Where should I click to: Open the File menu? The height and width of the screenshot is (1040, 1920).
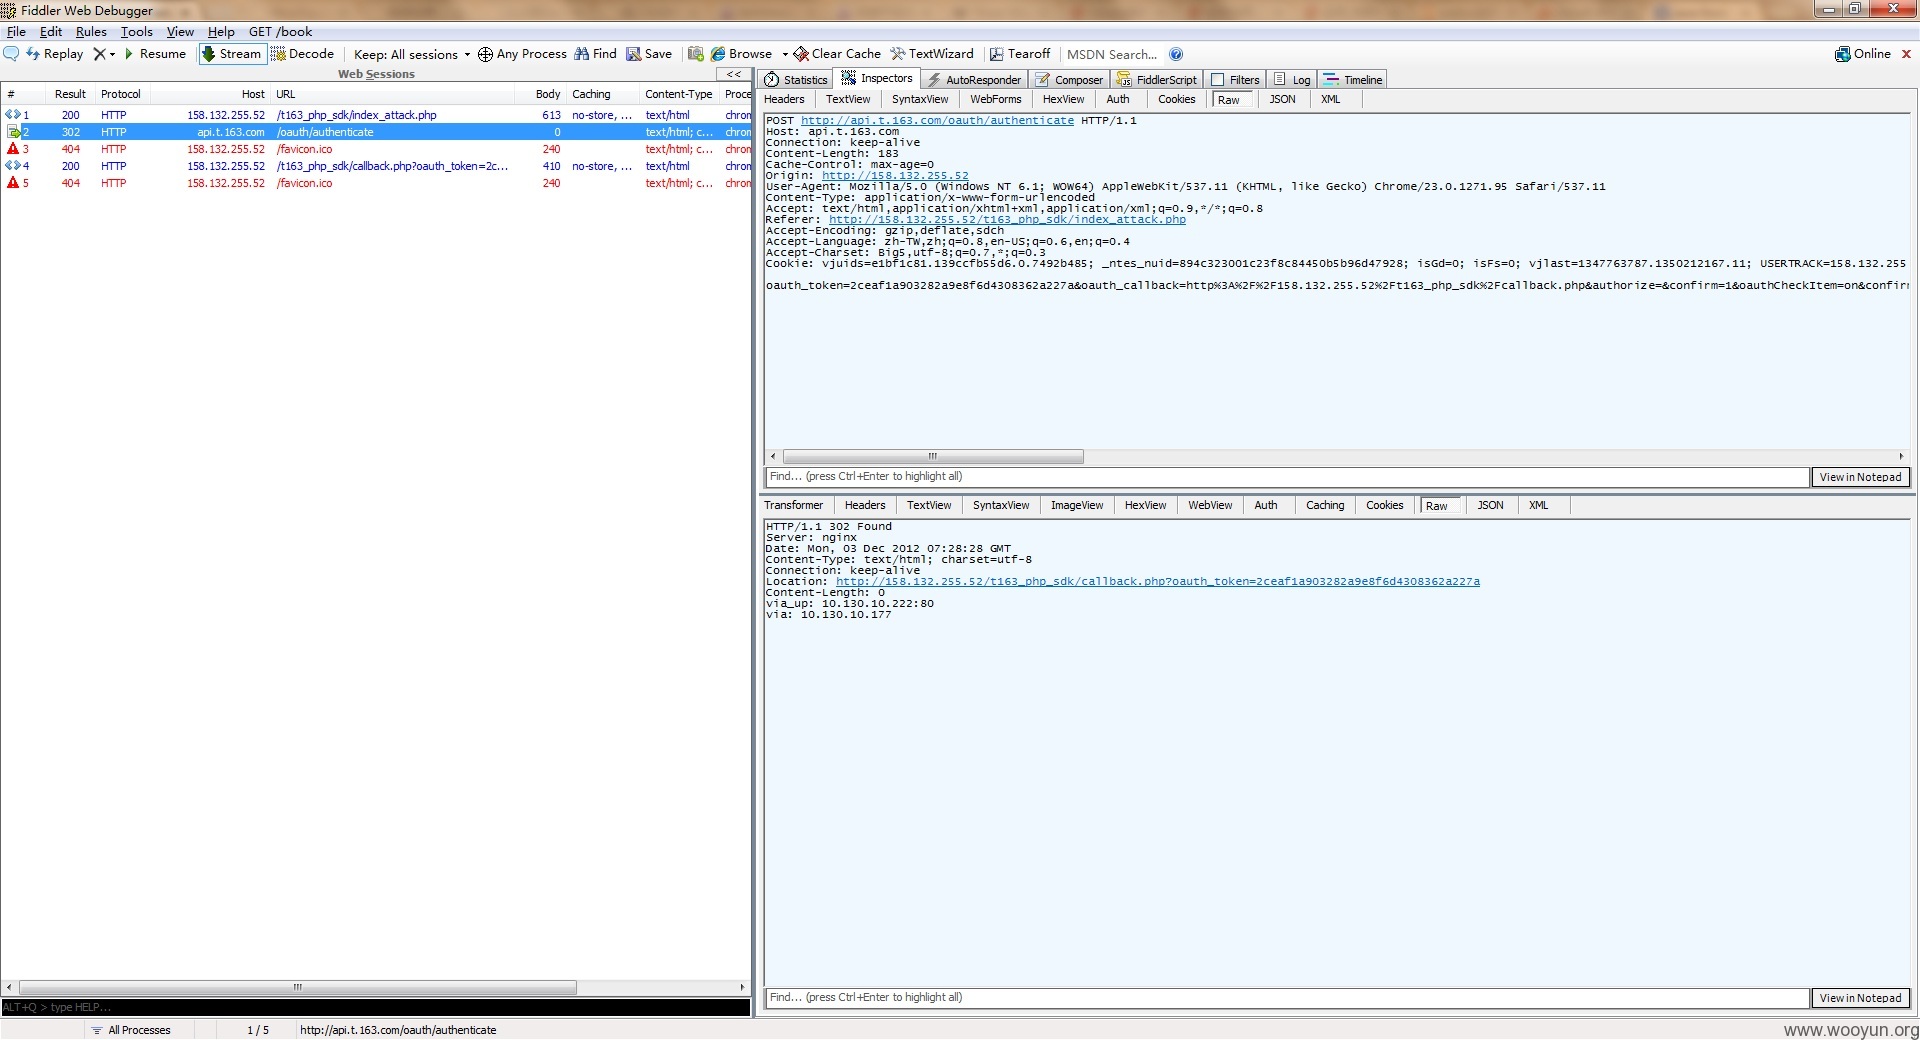click(17, 32)
